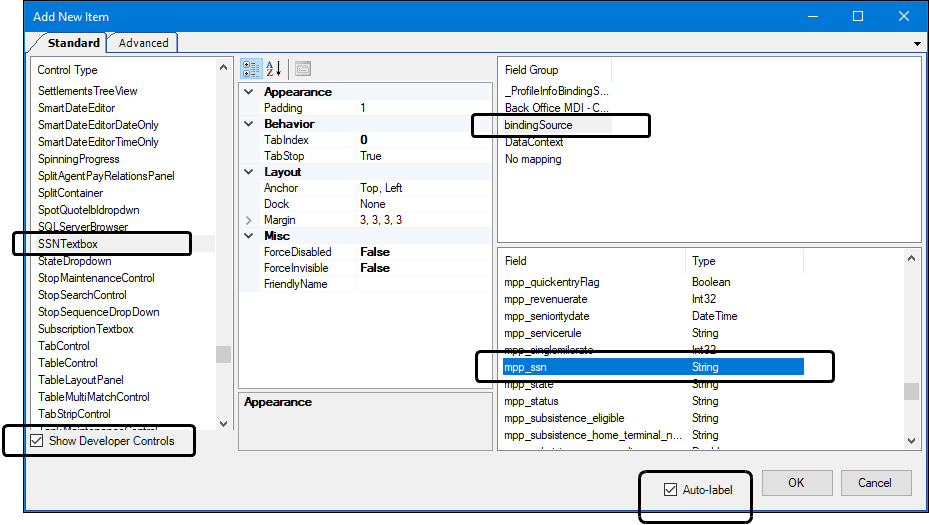Collapse the Behavior property category
929x525 pixels.
(249, 124)
